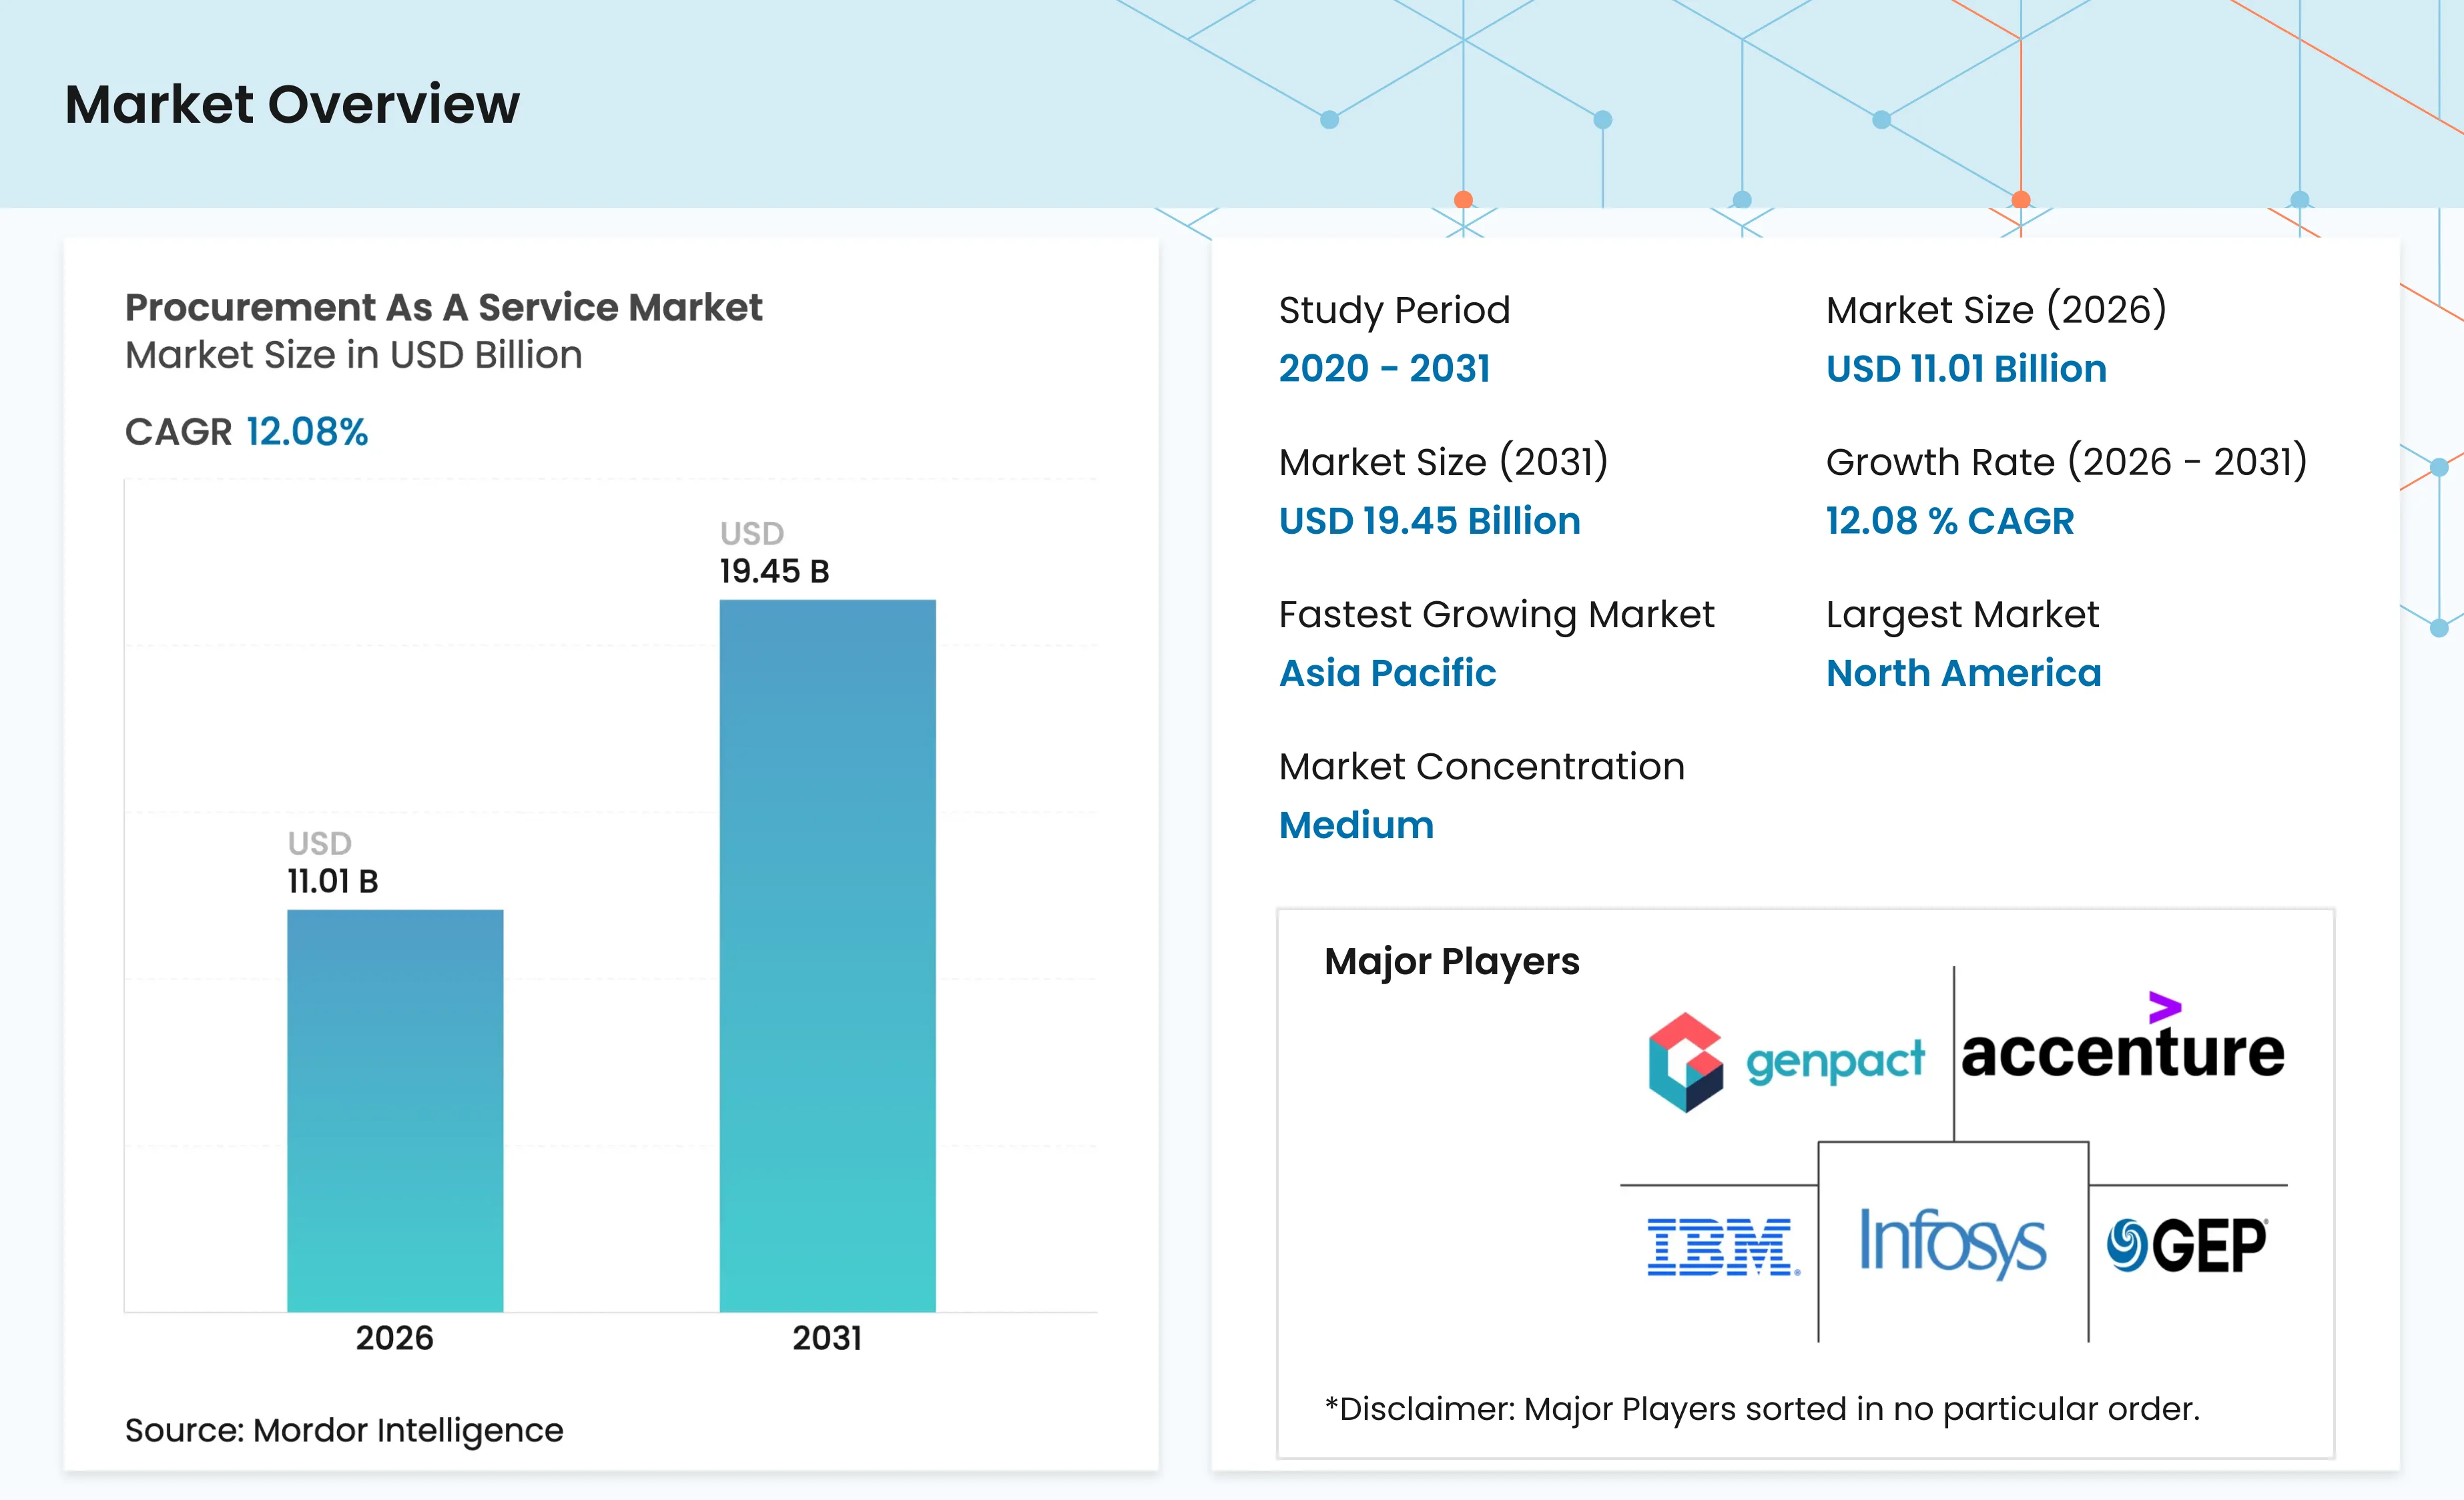Image resolution: width=2464 pixels, height=1500 pixels.
Task: Click the Medium market concentration value
Action: 1356,825
